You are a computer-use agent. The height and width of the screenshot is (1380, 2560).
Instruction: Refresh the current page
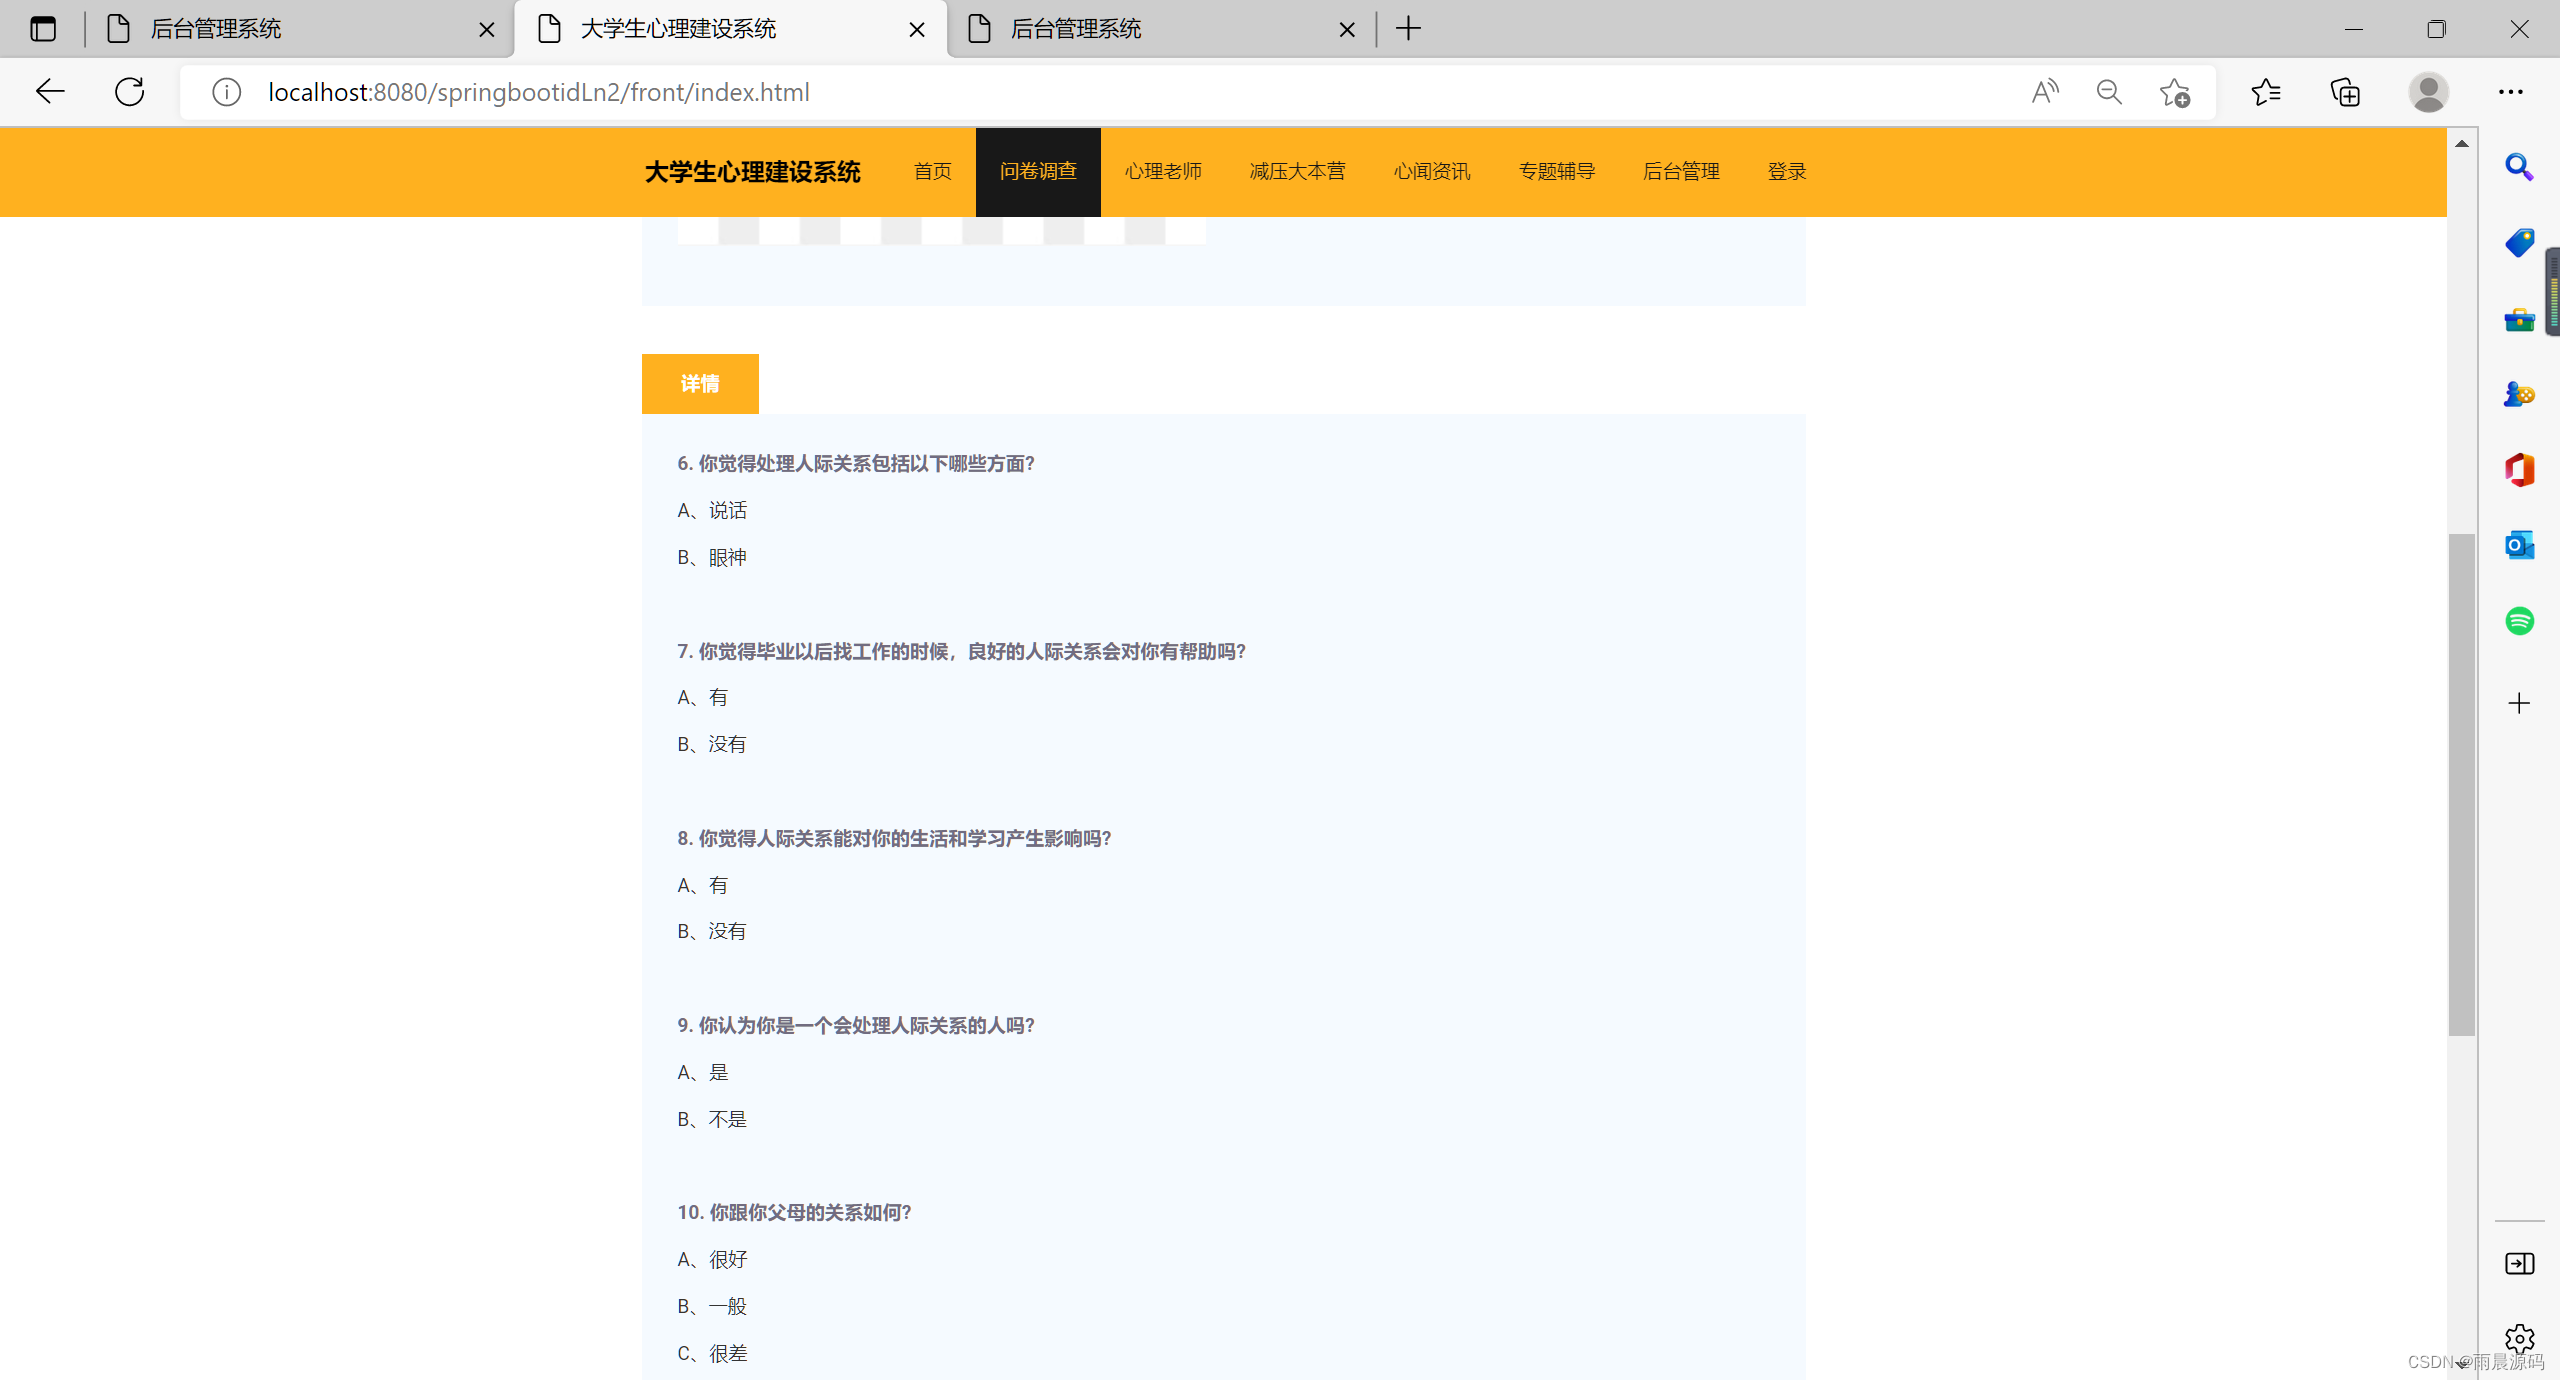[x=130, y=92]
